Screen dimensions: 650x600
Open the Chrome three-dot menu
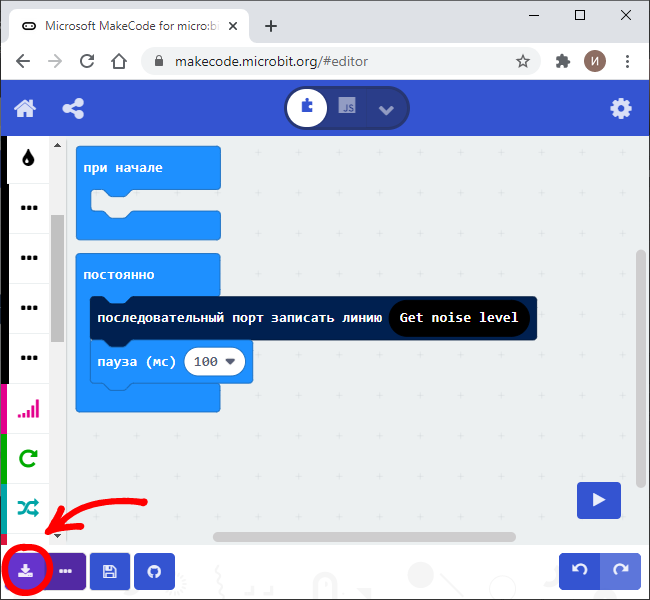point(627,61)
